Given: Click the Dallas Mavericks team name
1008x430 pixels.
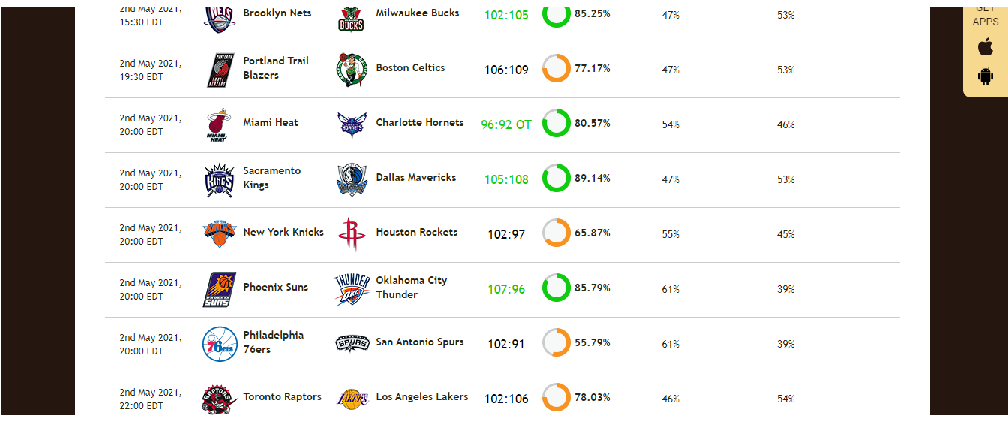Looking at the screenshot, I should click(416, 177).
